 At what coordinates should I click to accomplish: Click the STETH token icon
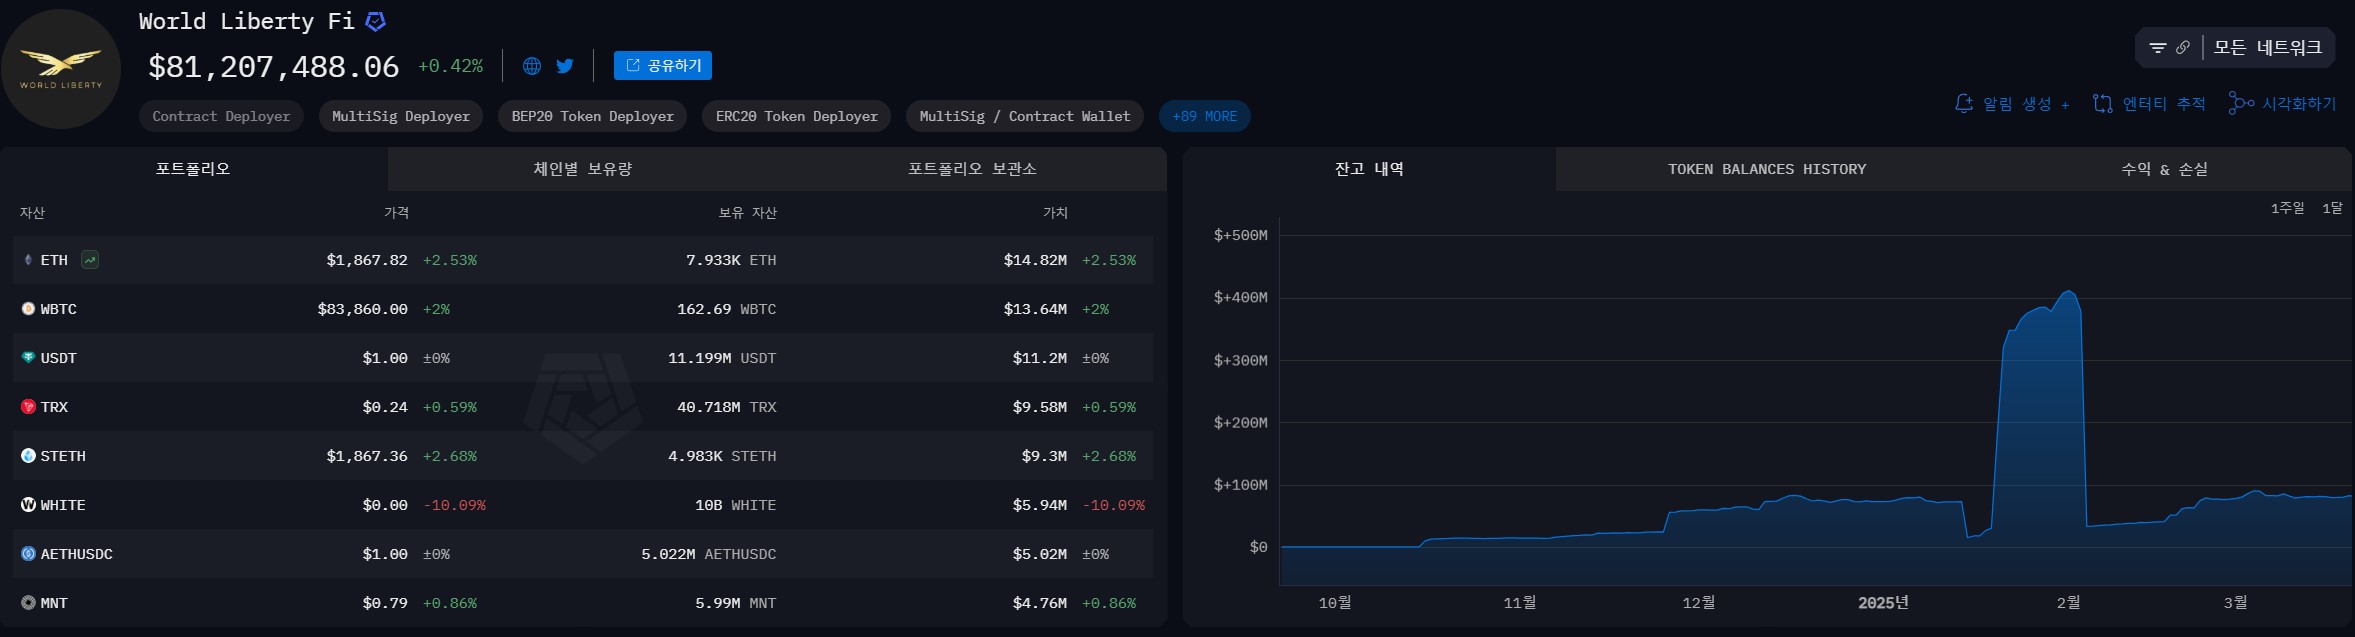[x=28, y=456]
